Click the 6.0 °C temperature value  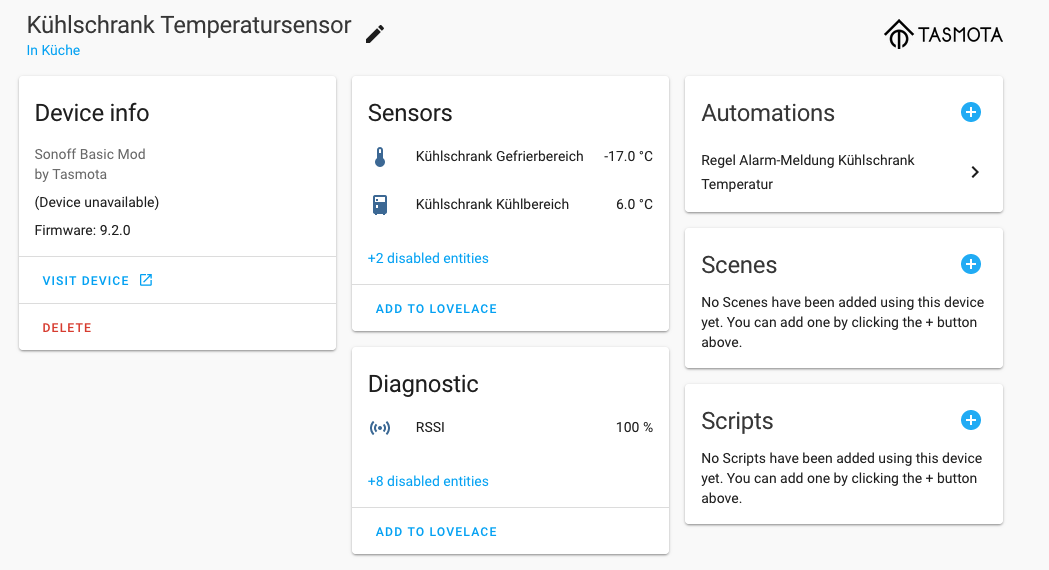click(634, 205)
